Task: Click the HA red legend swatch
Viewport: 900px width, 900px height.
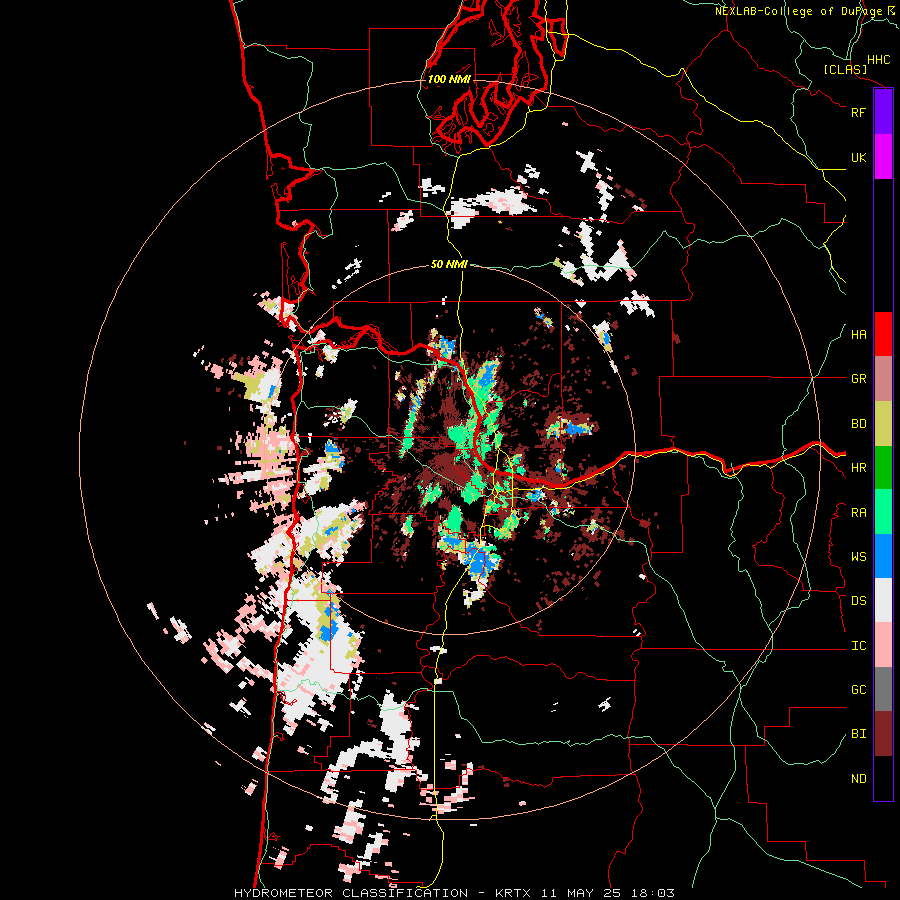Action: (x=883, y=334)
